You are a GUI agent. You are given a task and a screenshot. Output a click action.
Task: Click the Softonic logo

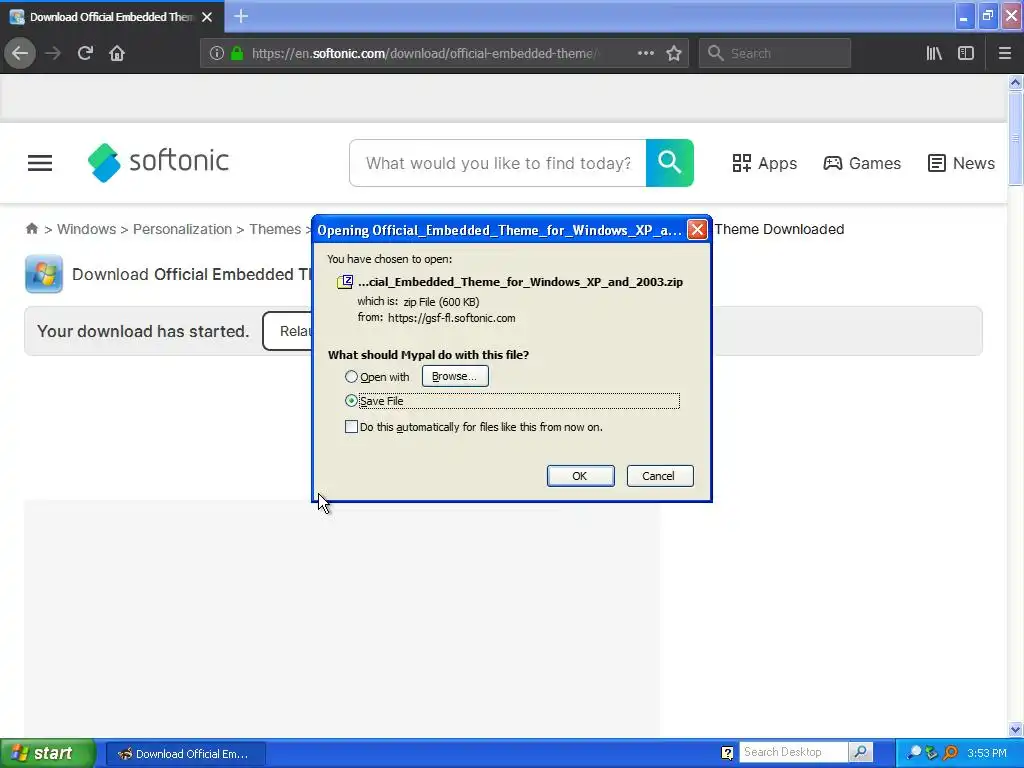coord(158,162)
